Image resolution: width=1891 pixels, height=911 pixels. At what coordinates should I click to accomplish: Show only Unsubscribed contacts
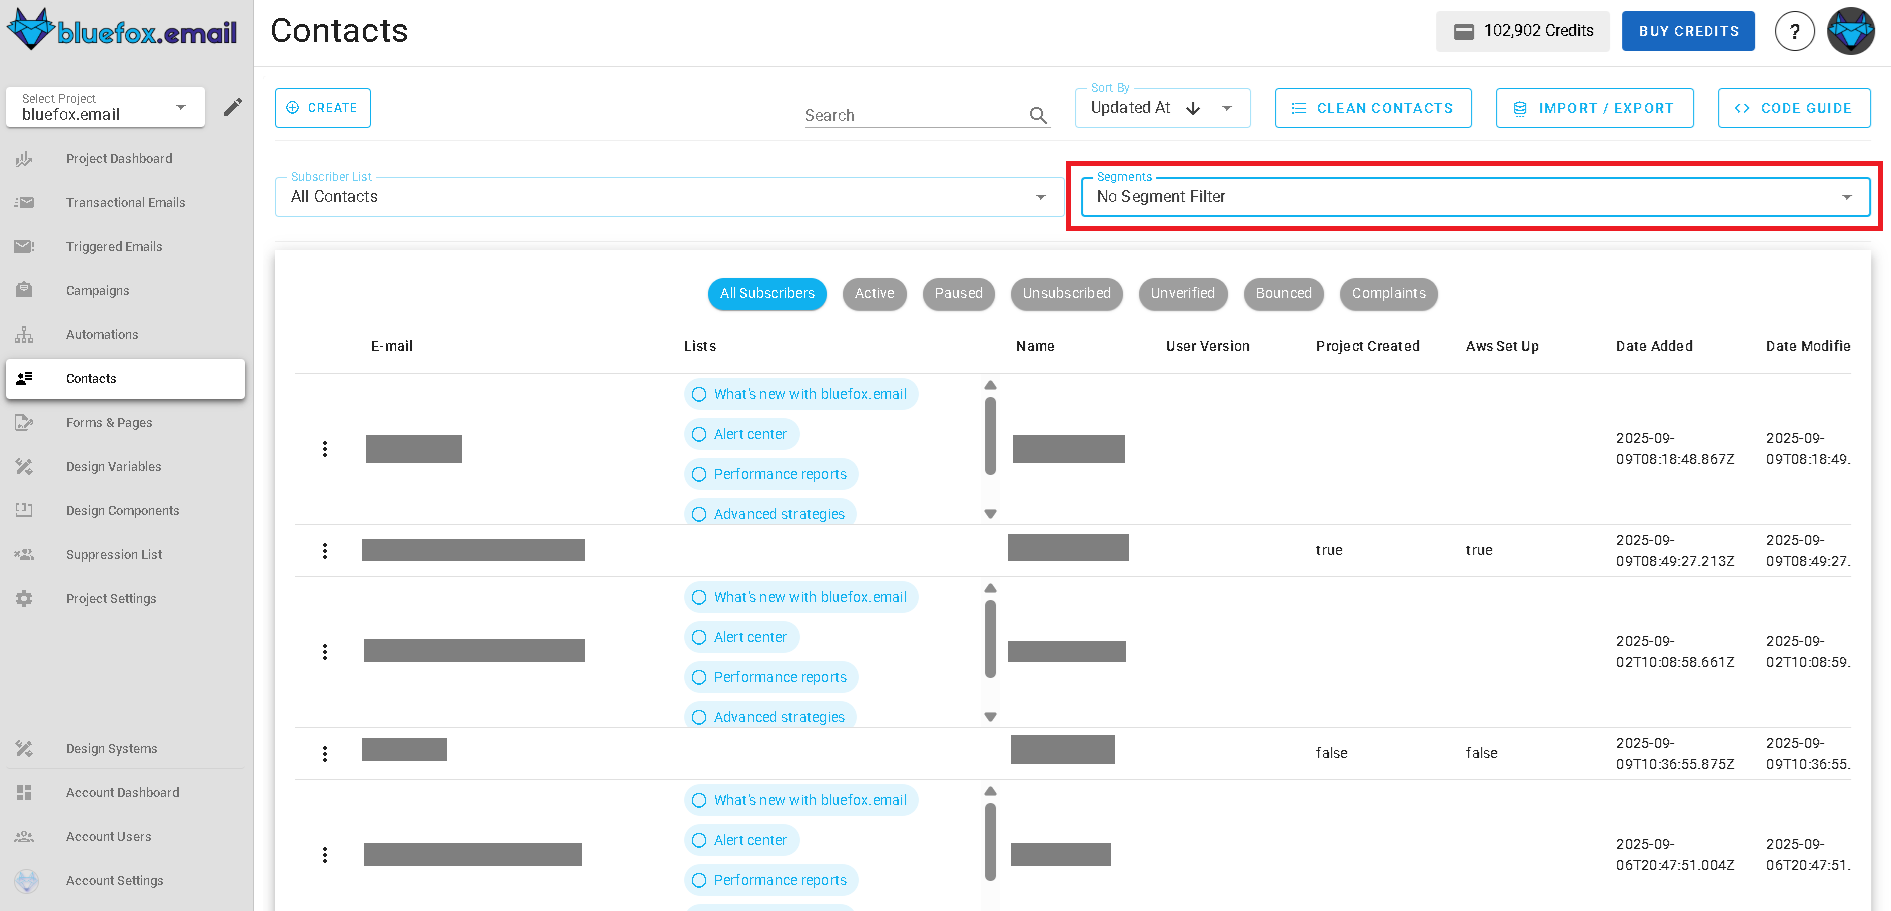point(1066,293)
